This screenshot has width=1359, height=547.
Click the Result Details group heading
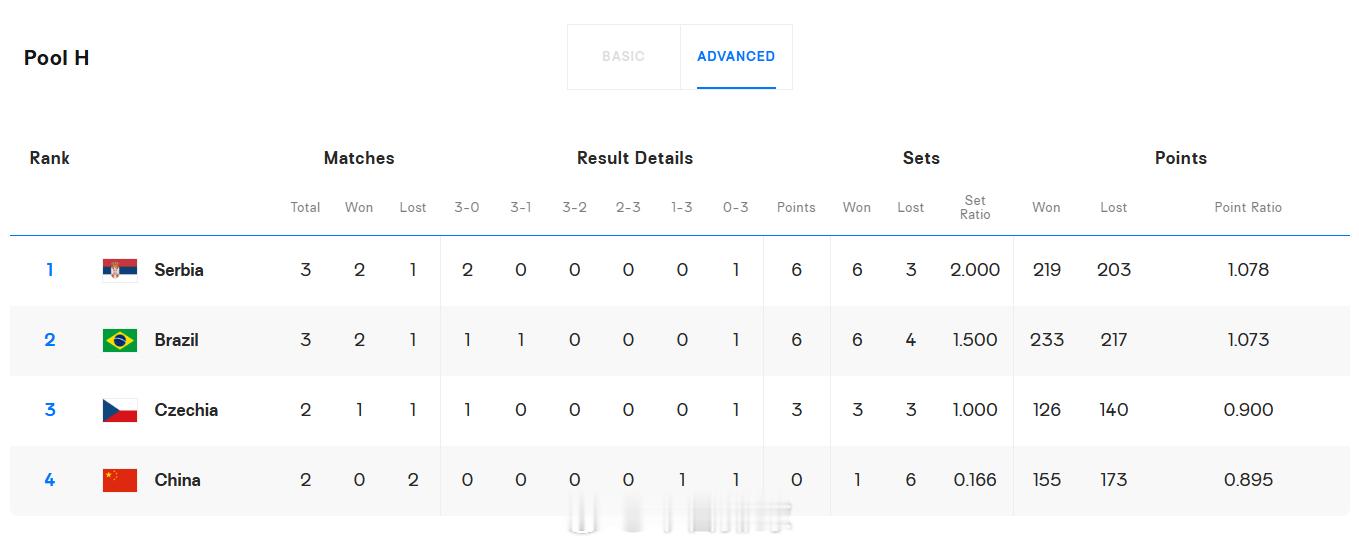click(x=635, y=158)
